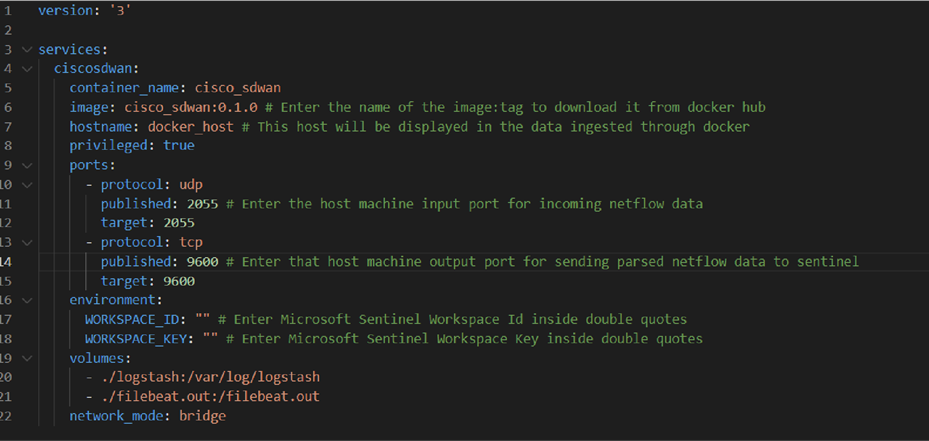Collapse the ports section fold arrow
The height and width of the screenshot is (441, 929).
(26, 165)
